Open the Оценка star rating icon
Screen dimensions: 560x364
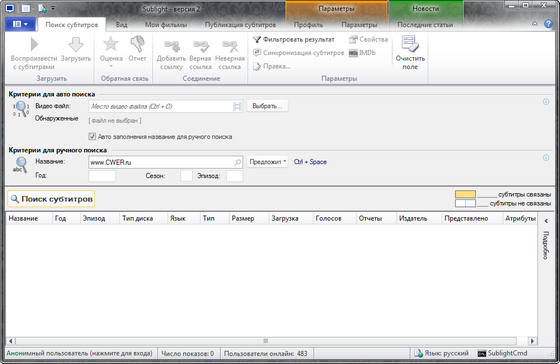[111, 44]
